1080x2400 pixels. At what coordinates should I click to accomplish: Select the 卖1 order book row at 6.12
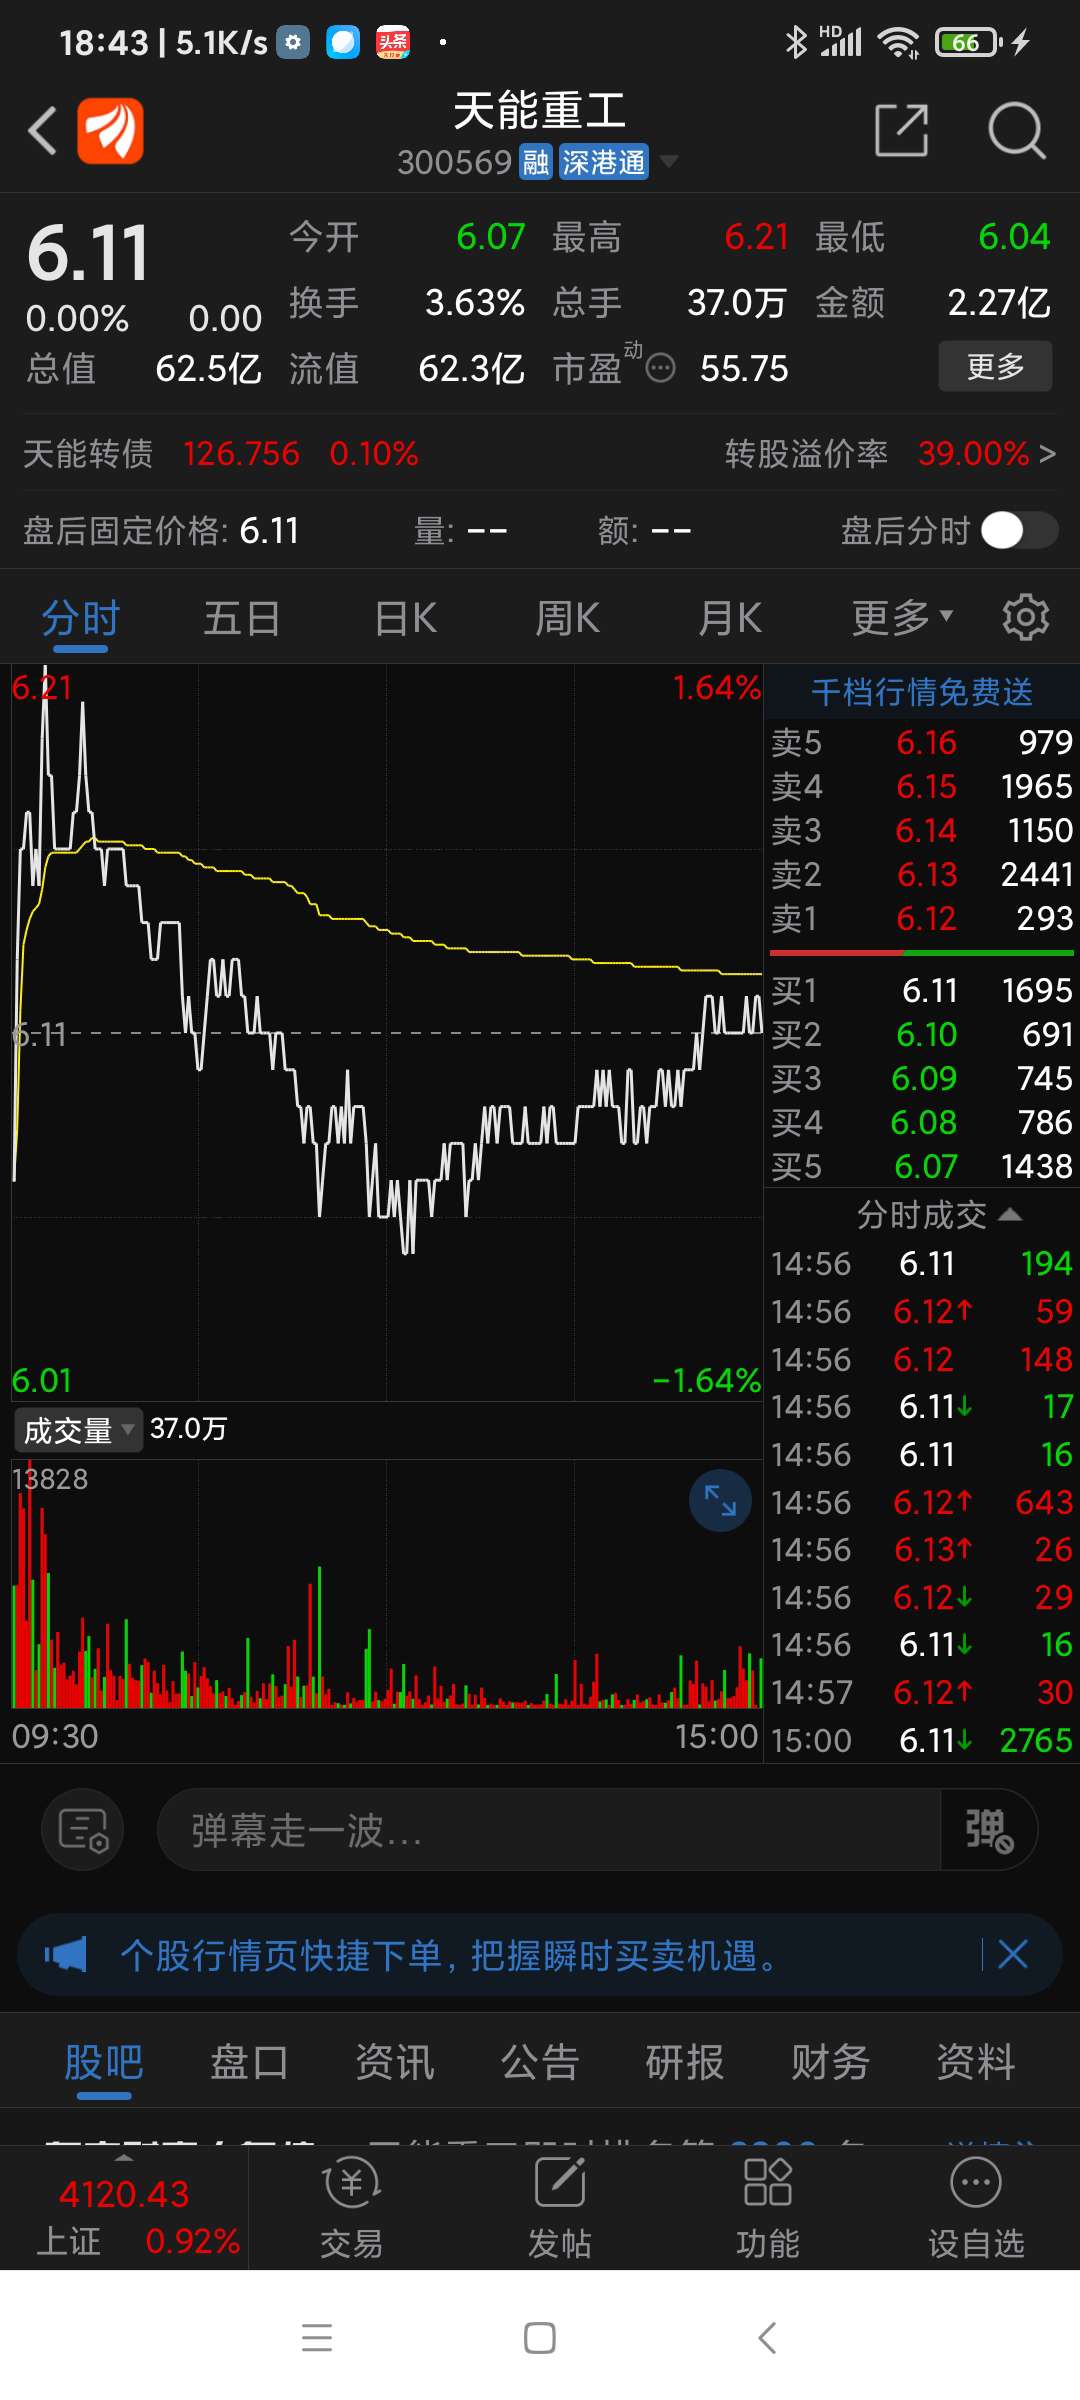922,918
